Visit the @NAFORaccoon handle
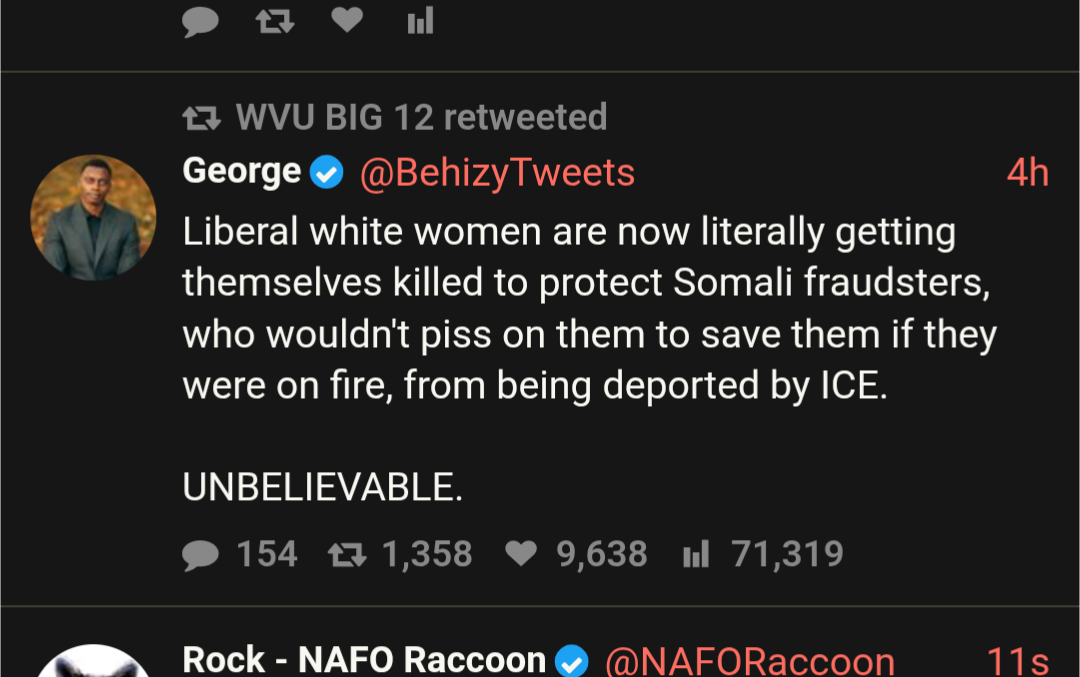This screenshot has height=677, width=1080. click(750, 661)
